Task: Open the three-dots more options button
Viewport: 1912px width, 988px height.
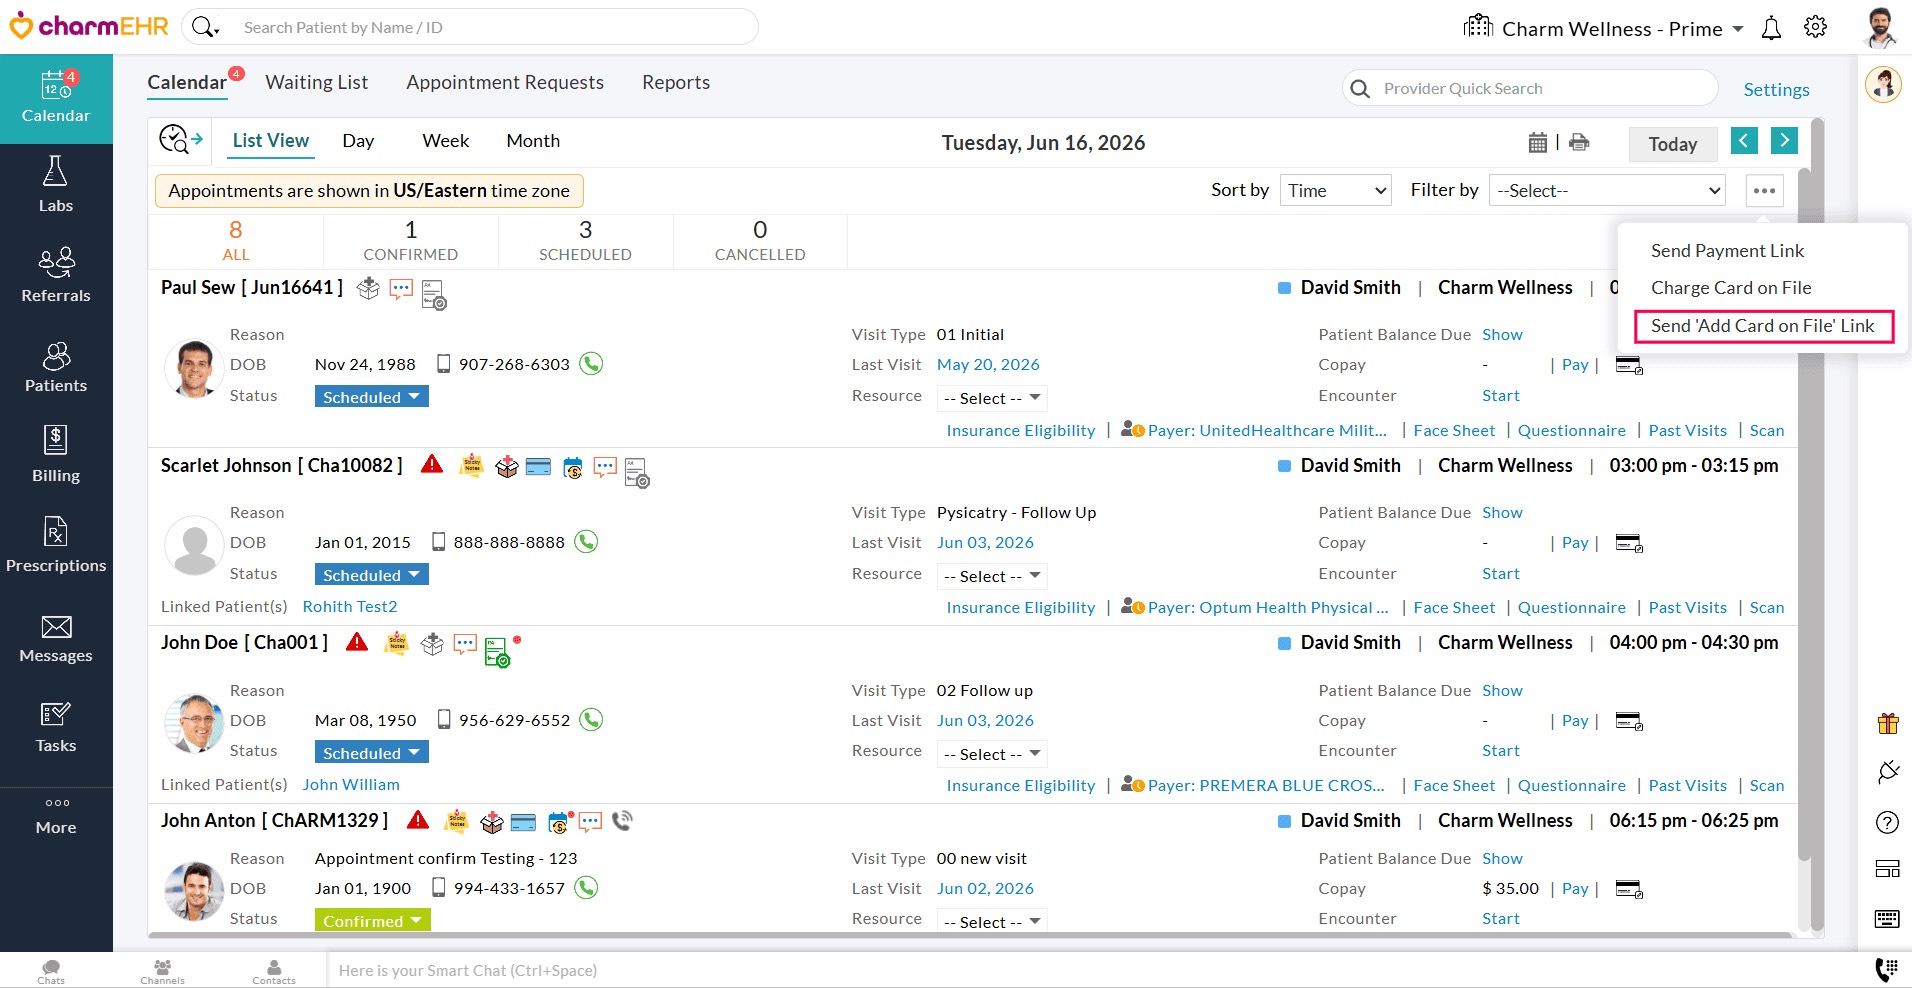Action: (x=1764, y=190)
